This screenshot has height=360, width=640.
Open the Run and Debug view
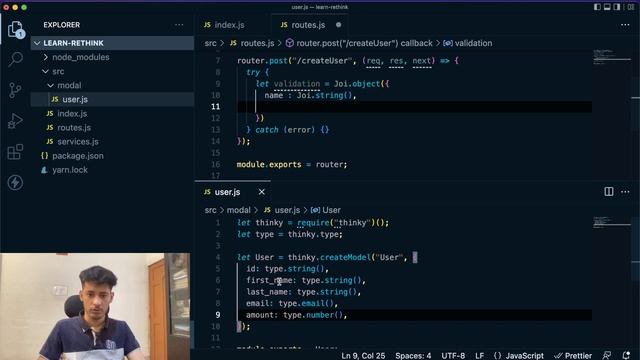(16, 121)
